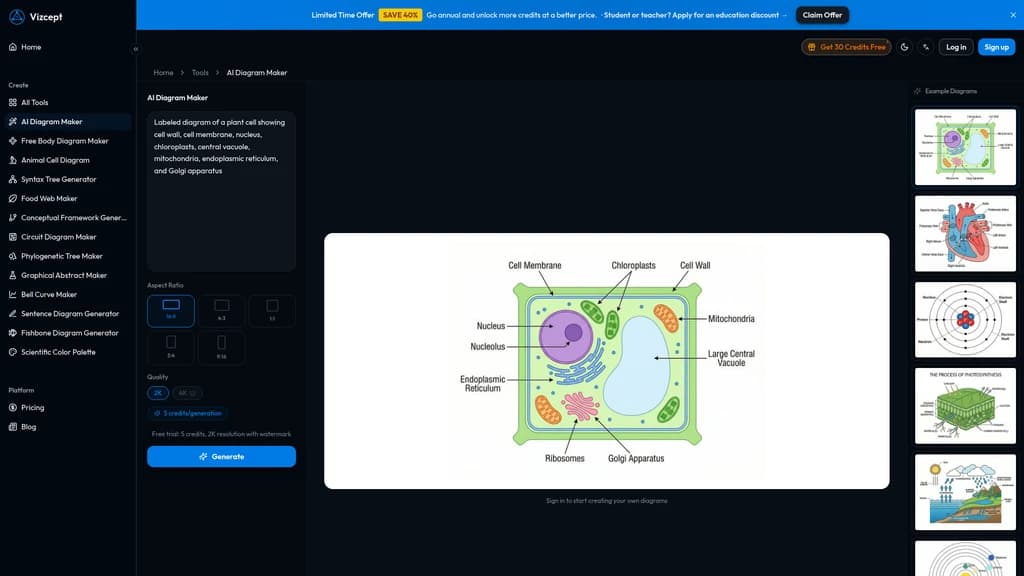Open Syntax Tree Generator tool icon
The width and height of the screenshot is (1024, 576).
coord(12,179)
